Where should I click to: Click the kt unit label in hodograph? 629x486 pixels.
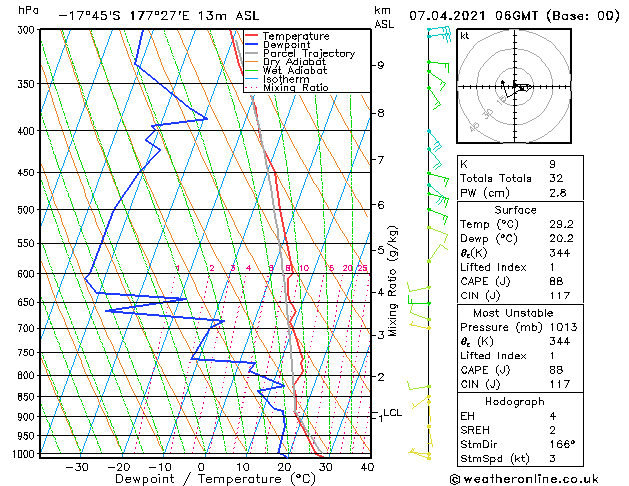coord(465,36)
